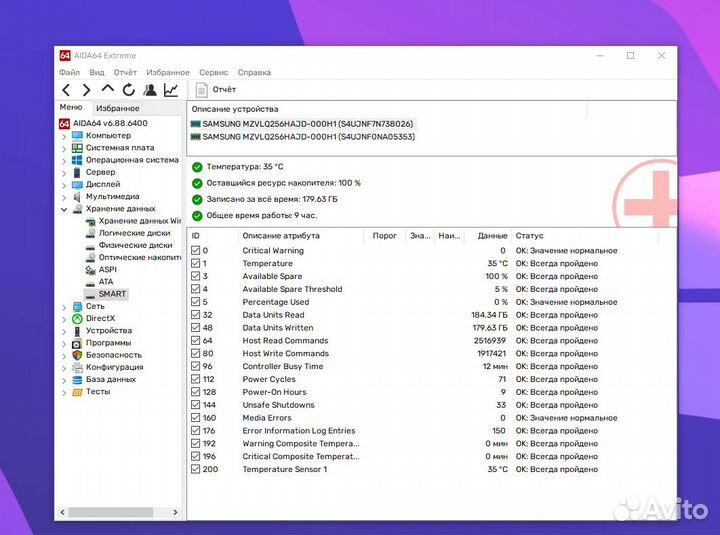Switch to the Меню sidebar tab
The height and width of the screenshot is (535, 720).
(71, 107)
